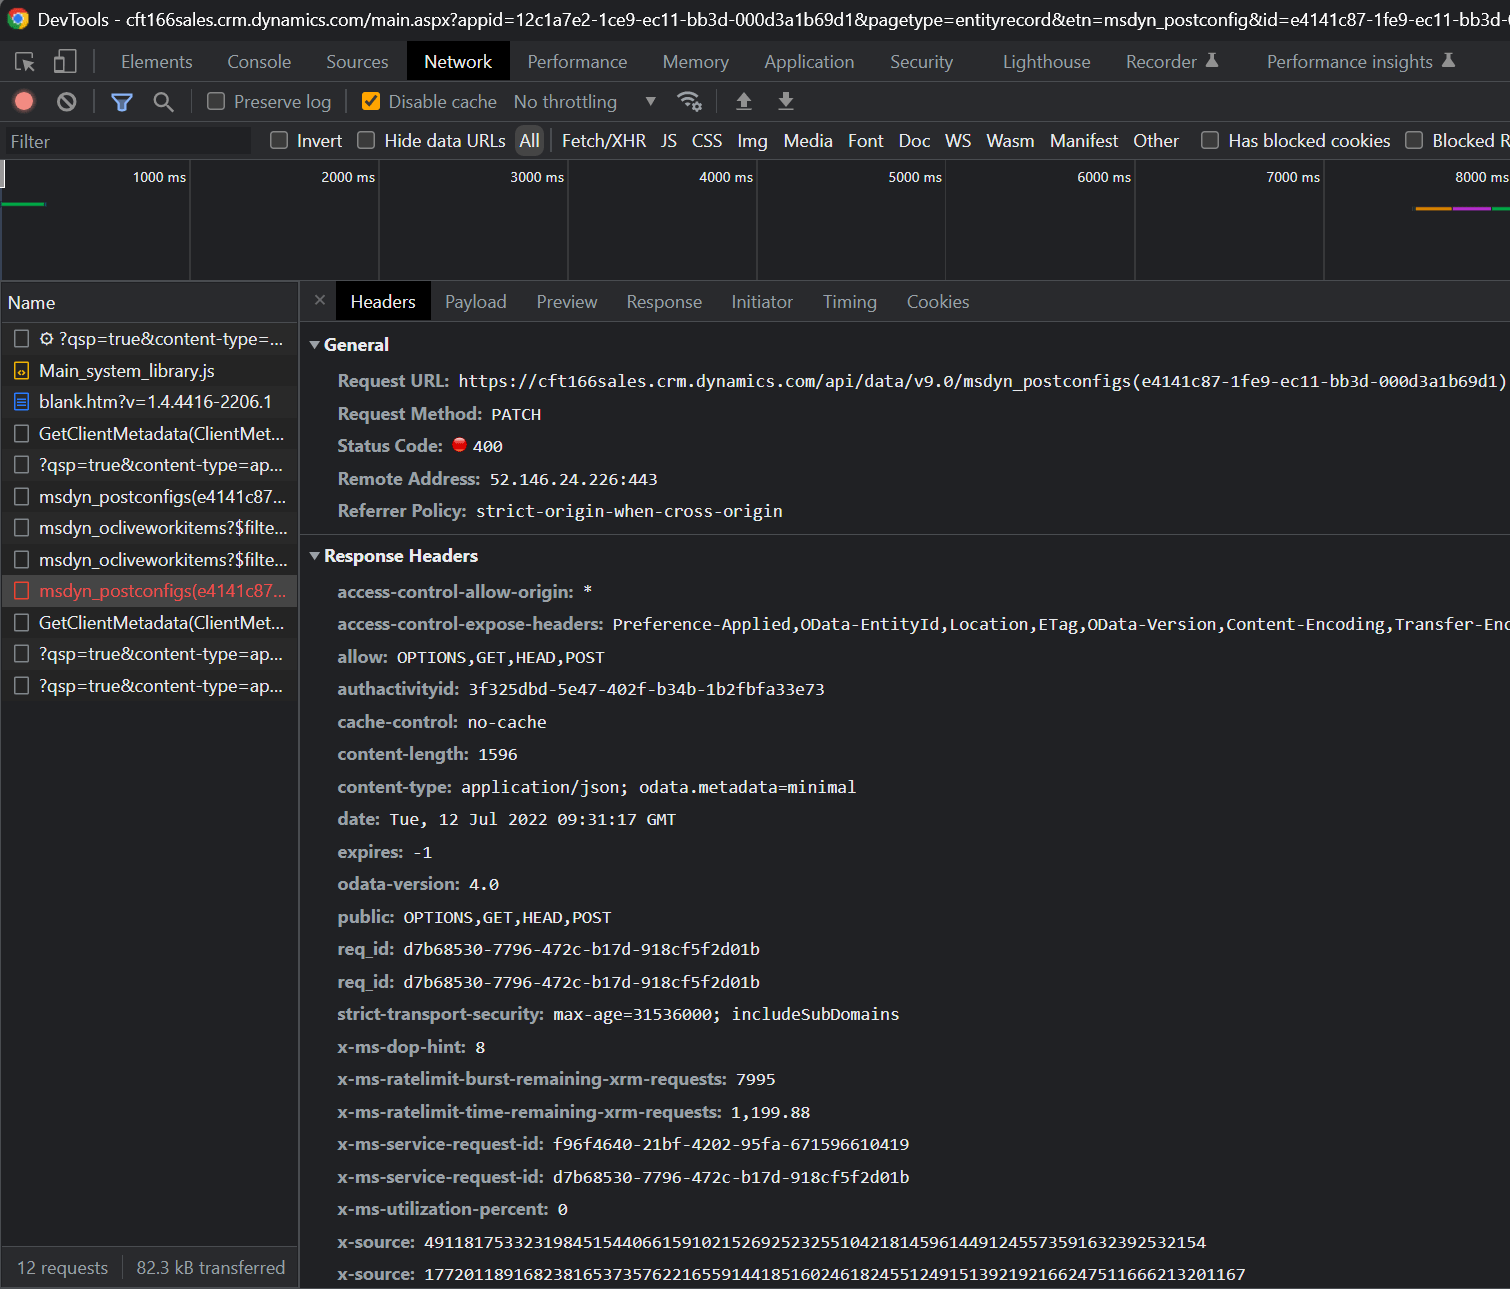The height and width of the screenshot is (1289, 1510).
Task: View the Timing tab
Action: [x=850, y=301]
